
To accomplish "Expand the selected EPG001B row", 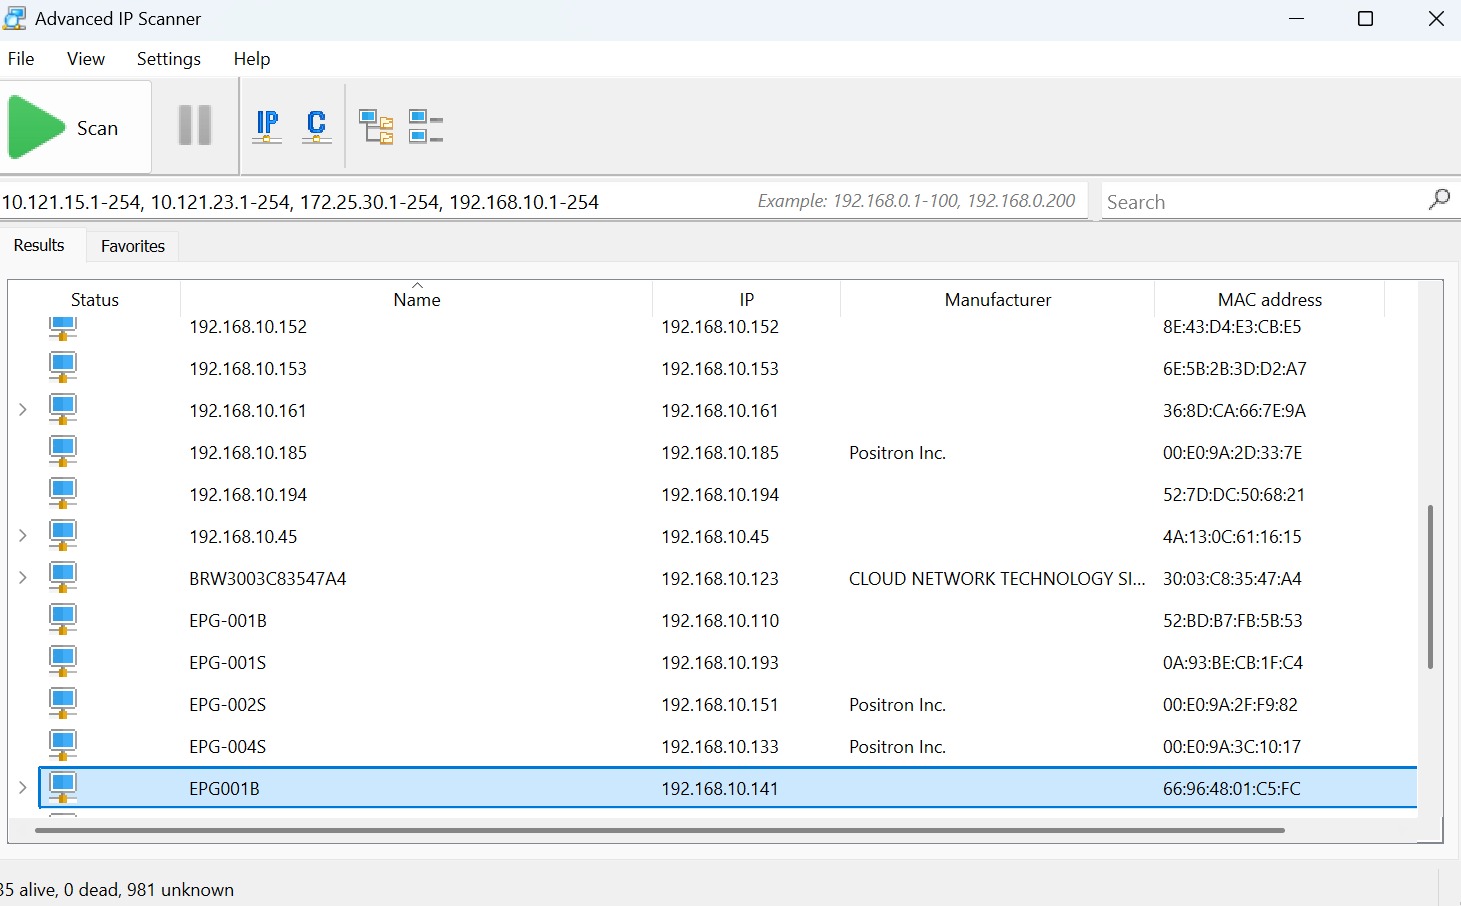I will coord(23,788).
